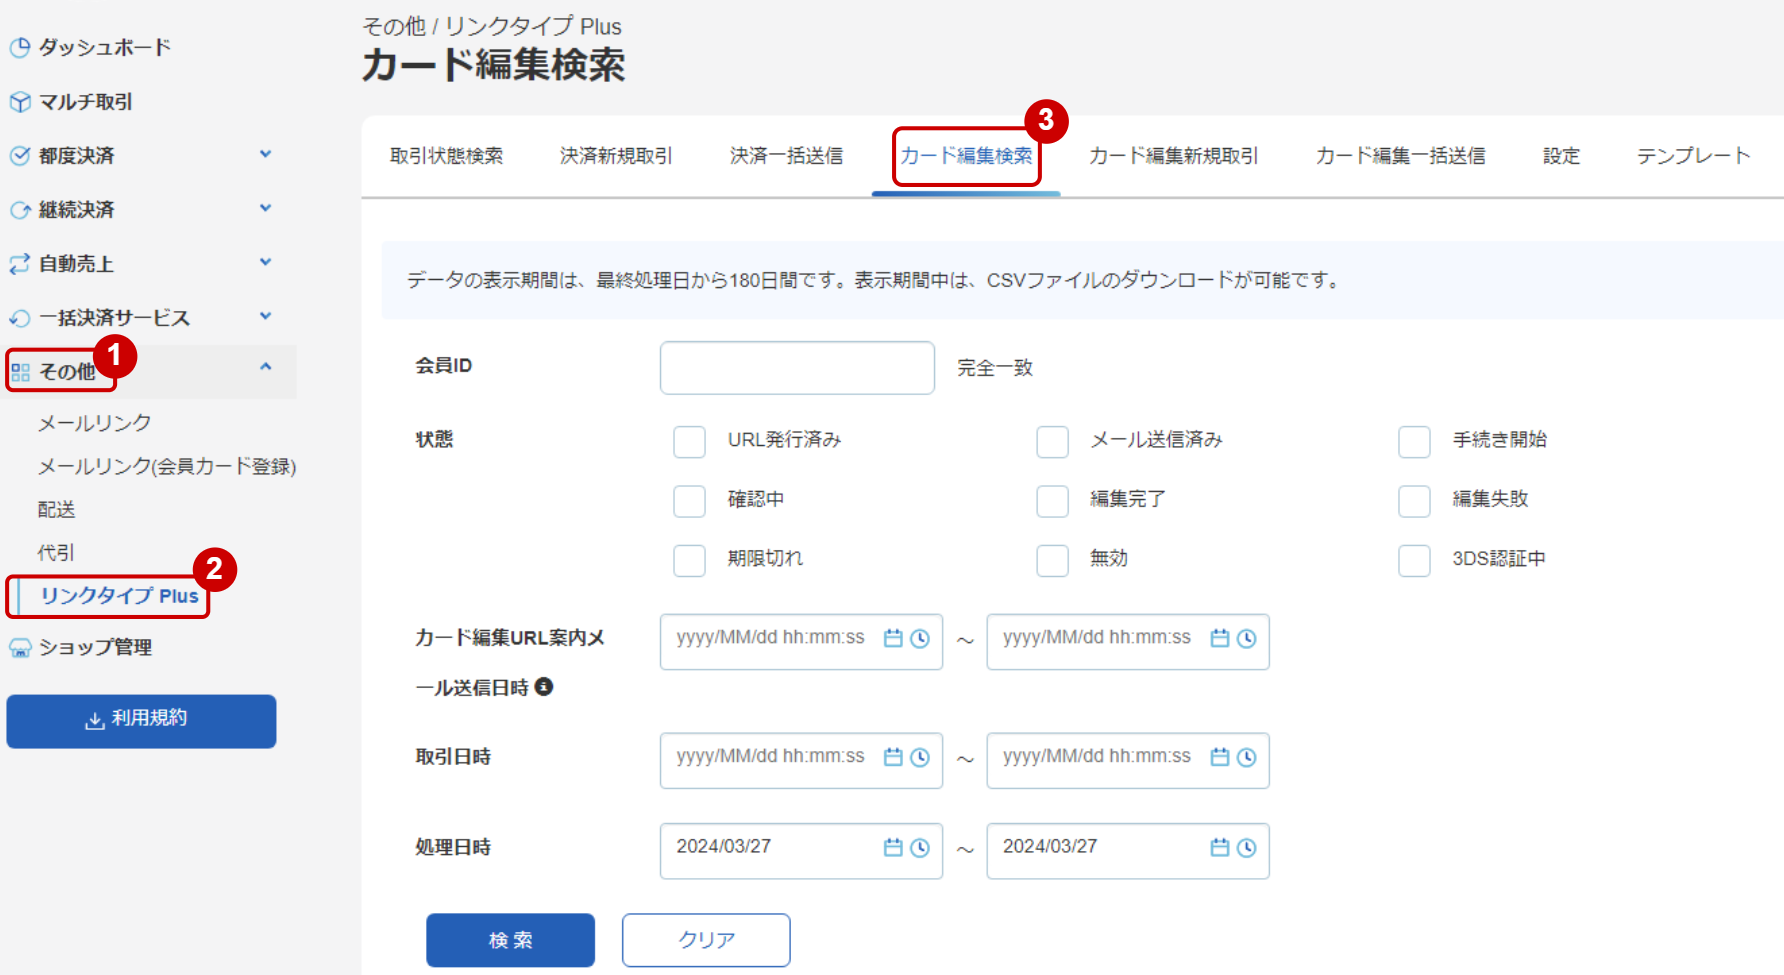This screenshot has height=975, width=1784.
Task: Check the 手続き開始 checkbox
Action: tap(1415, 441)
